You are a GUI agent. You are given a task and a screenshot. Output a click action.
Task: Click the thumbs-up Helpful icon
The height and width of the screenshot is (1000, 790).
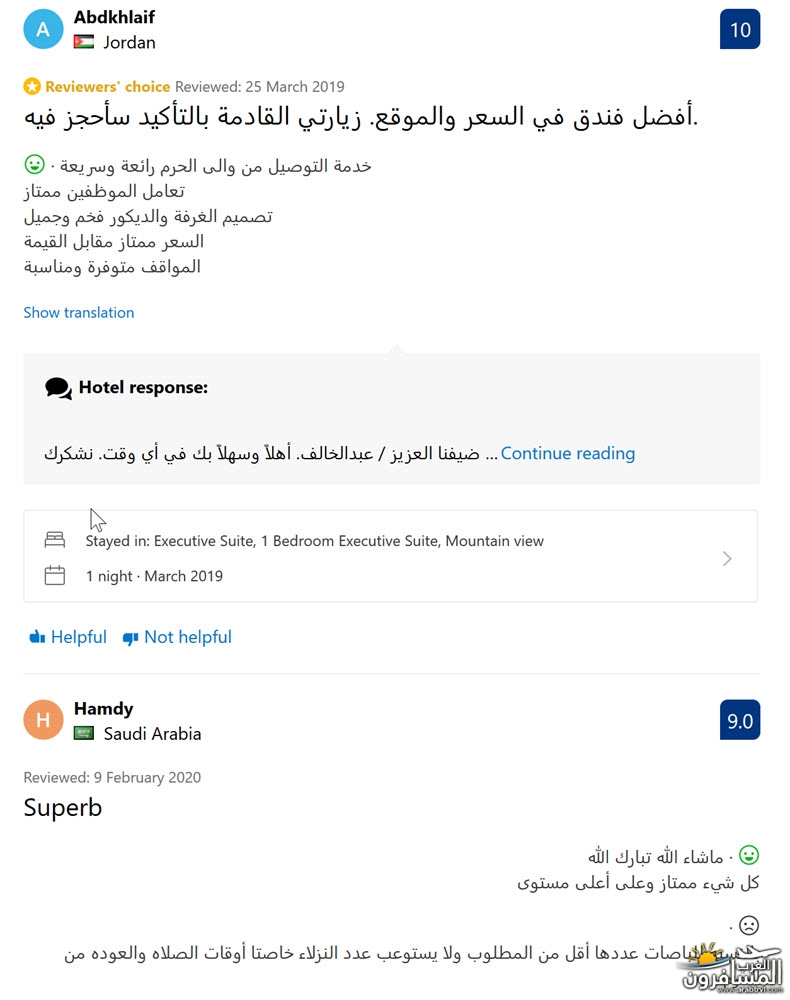pos(37,637)
